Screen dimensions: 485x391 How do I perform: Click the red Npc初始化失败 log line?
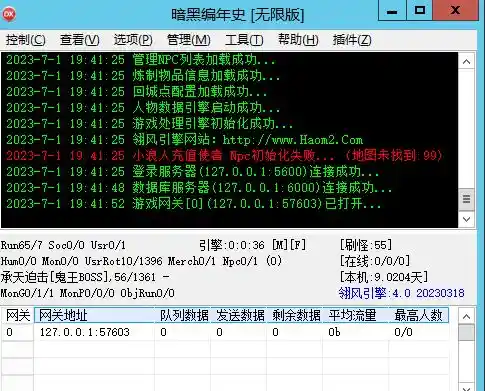pos(224,156)
